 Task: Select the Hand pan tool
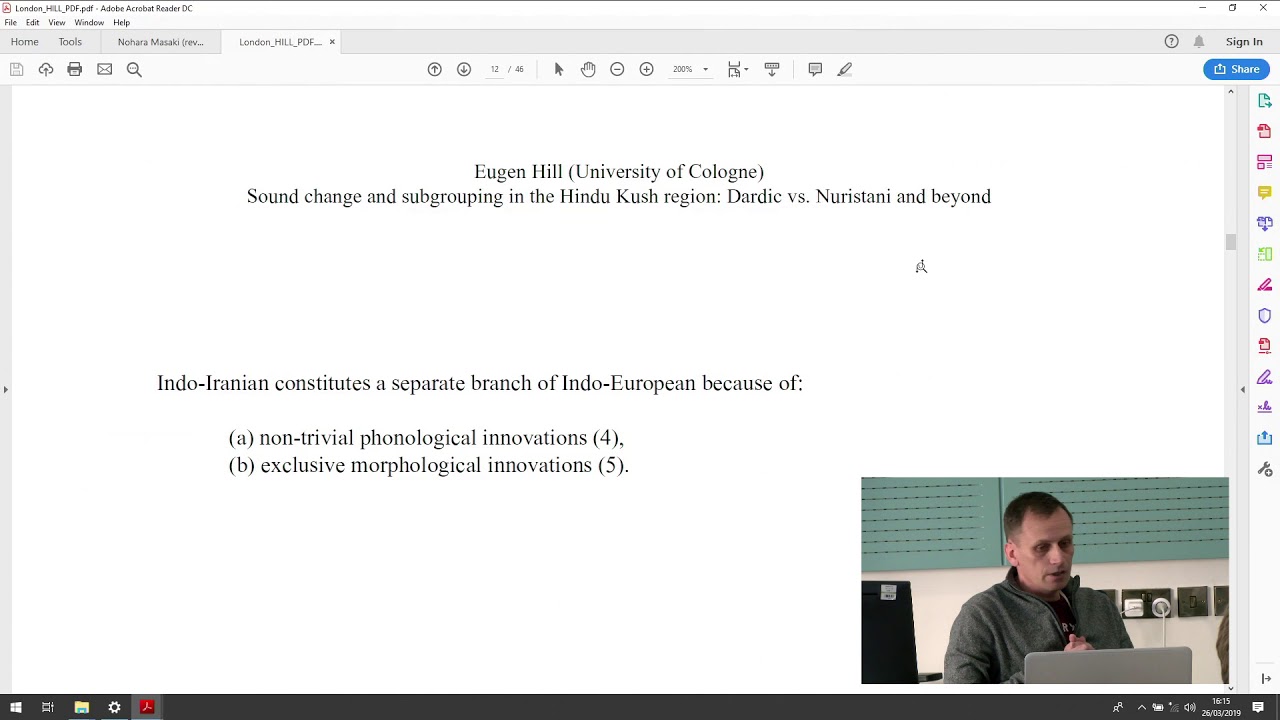[x=588, y=69]
